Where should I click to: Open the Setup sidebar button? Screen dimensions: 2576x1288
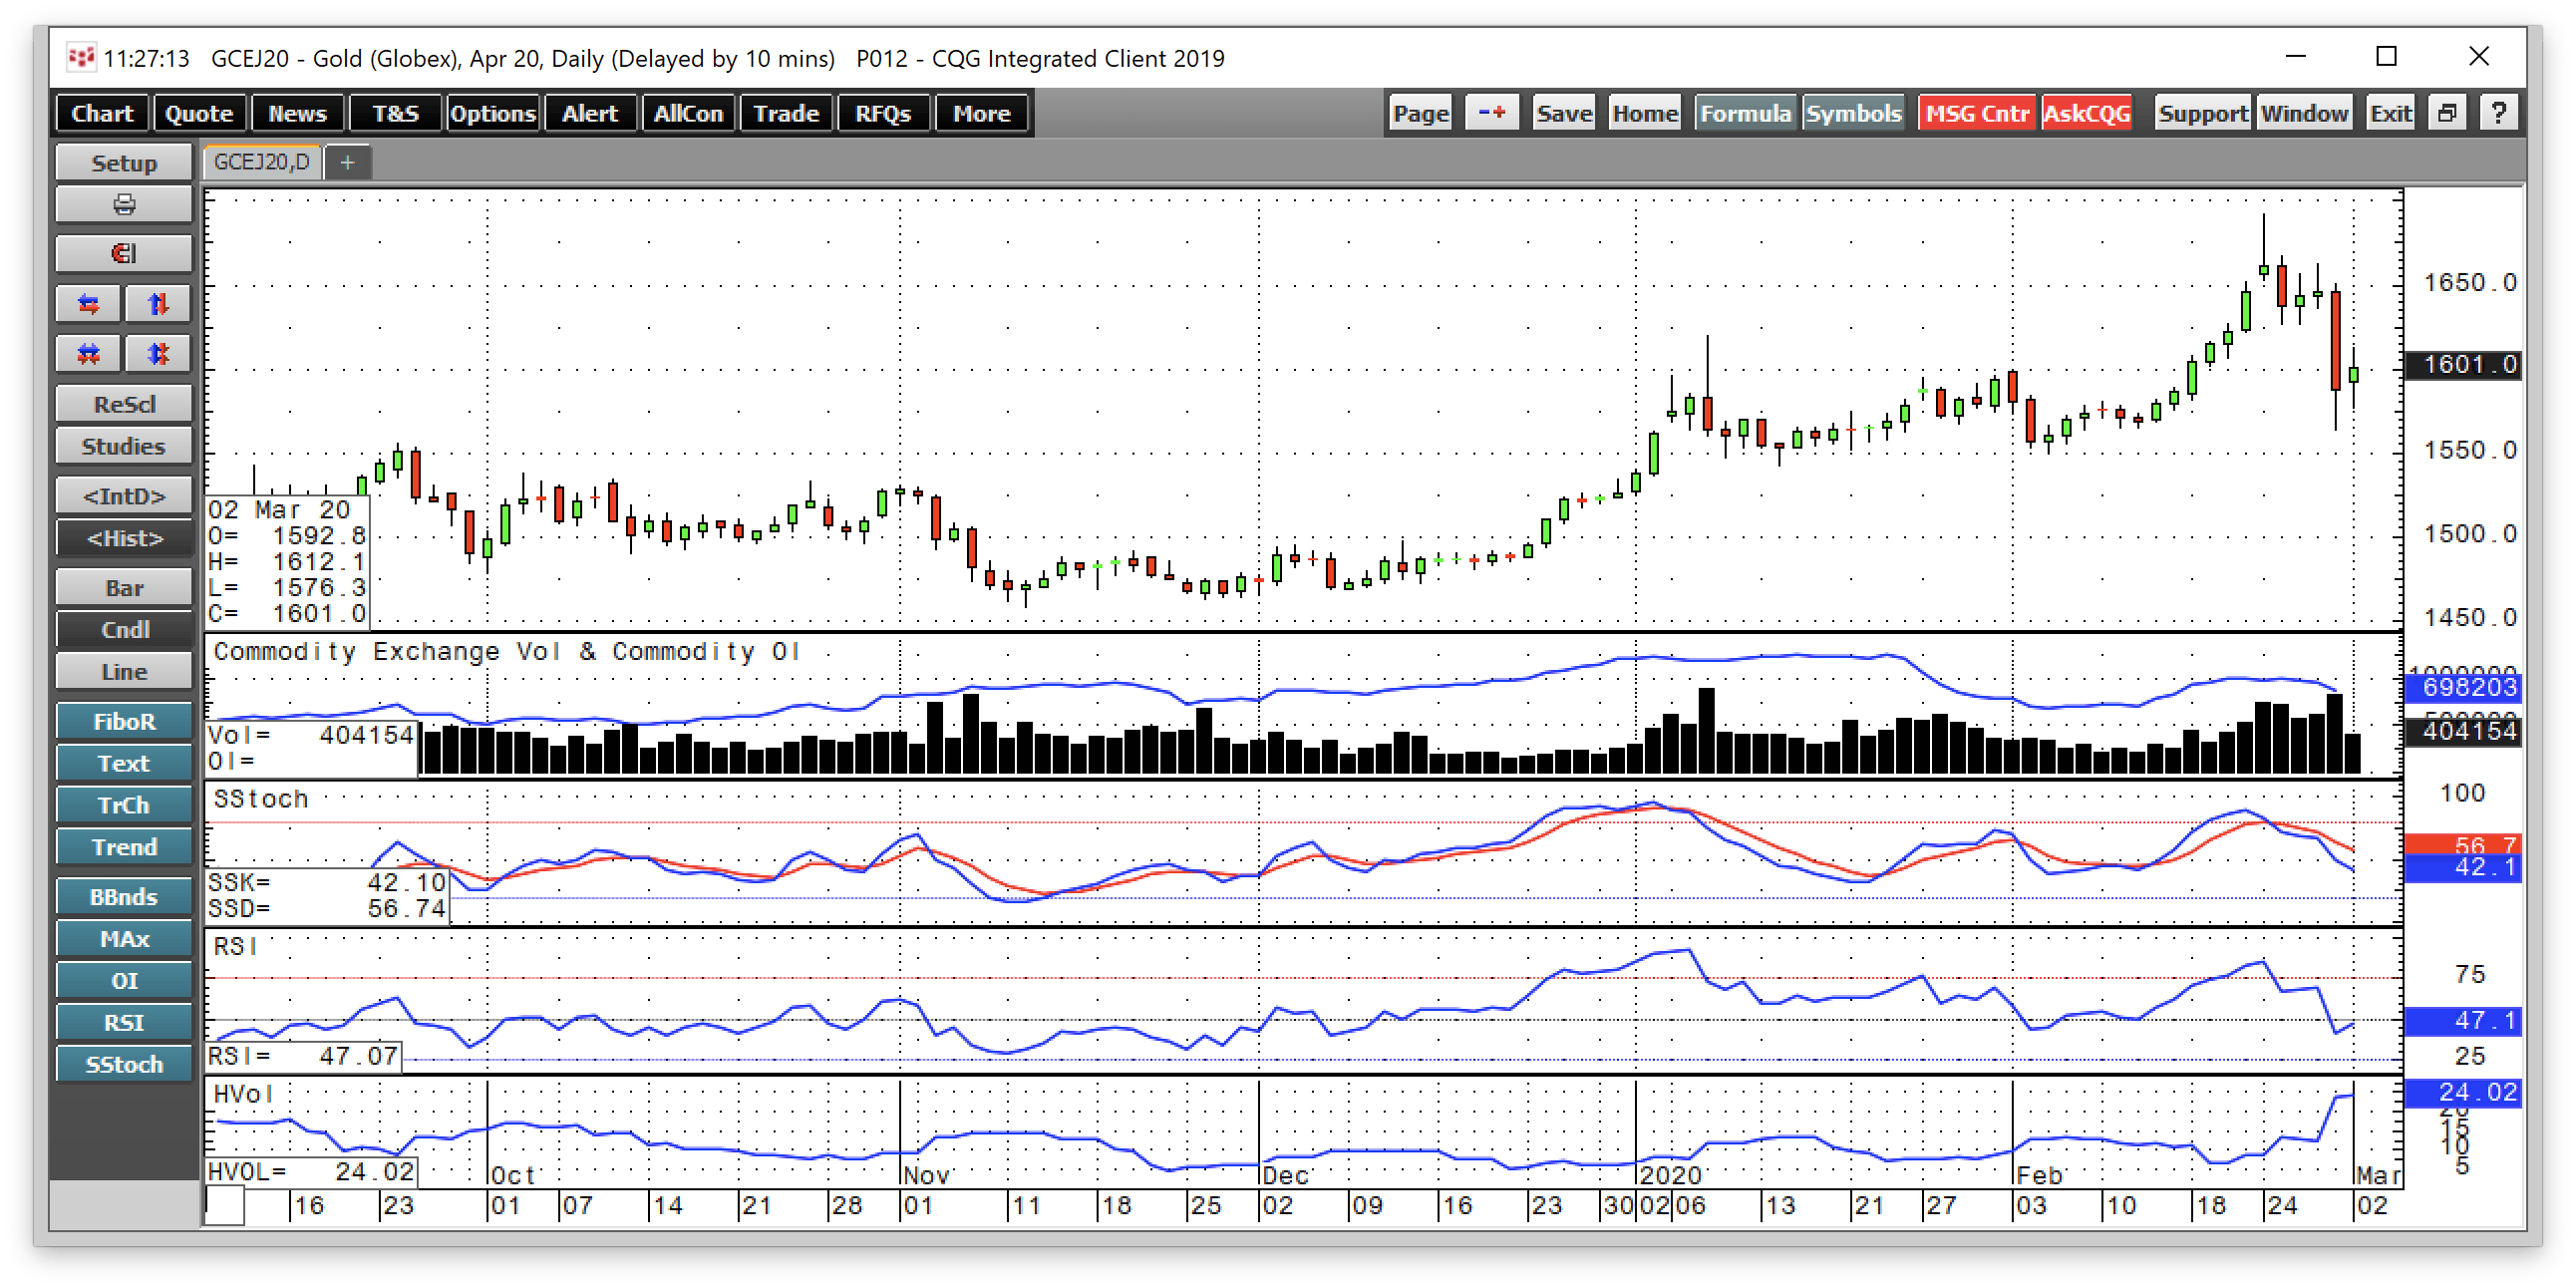[124, 163]
